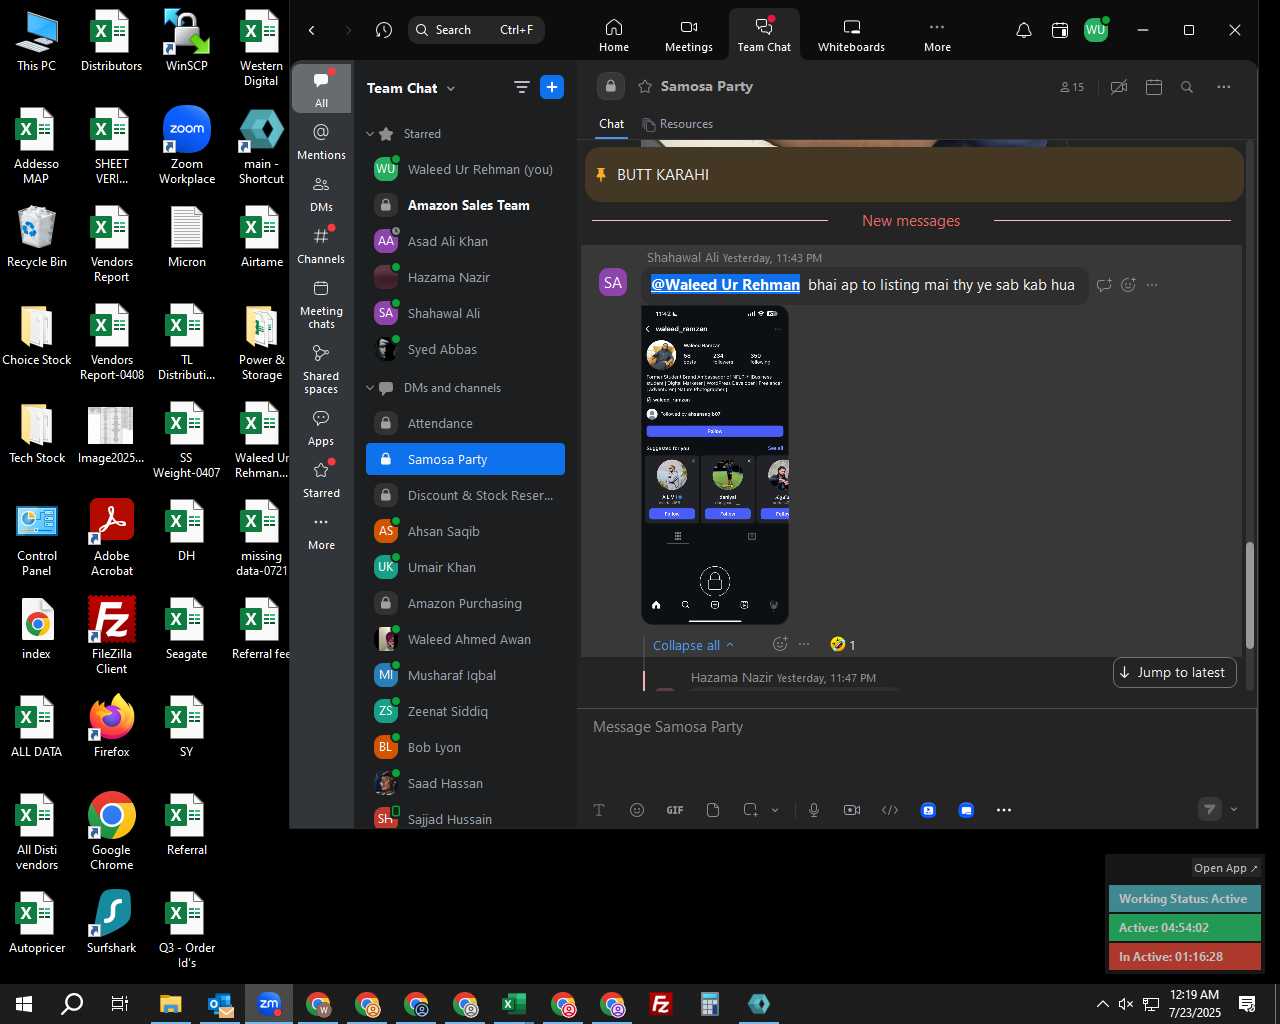
Task: Switch to the Meetings tab
Action: (x=689, y=35)
